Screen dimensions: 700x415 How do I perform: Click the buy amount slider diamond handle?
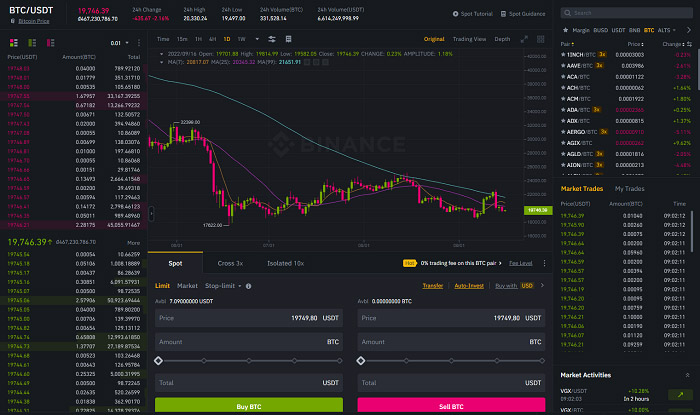point(158,361)
